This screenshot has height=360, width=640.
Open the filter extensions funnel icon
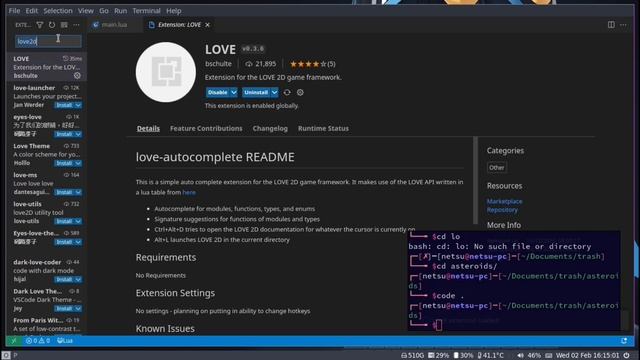(x=40, y=25)
